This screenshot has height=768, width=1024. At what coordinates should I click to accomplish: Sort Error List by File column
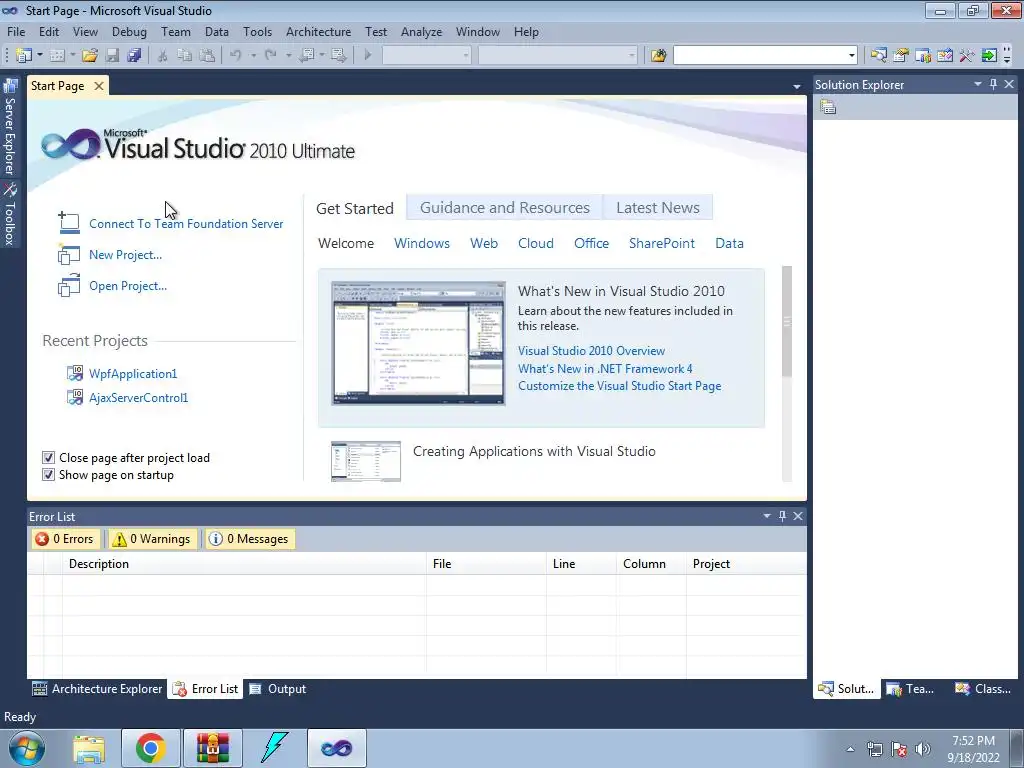click(x=486, y=564)
